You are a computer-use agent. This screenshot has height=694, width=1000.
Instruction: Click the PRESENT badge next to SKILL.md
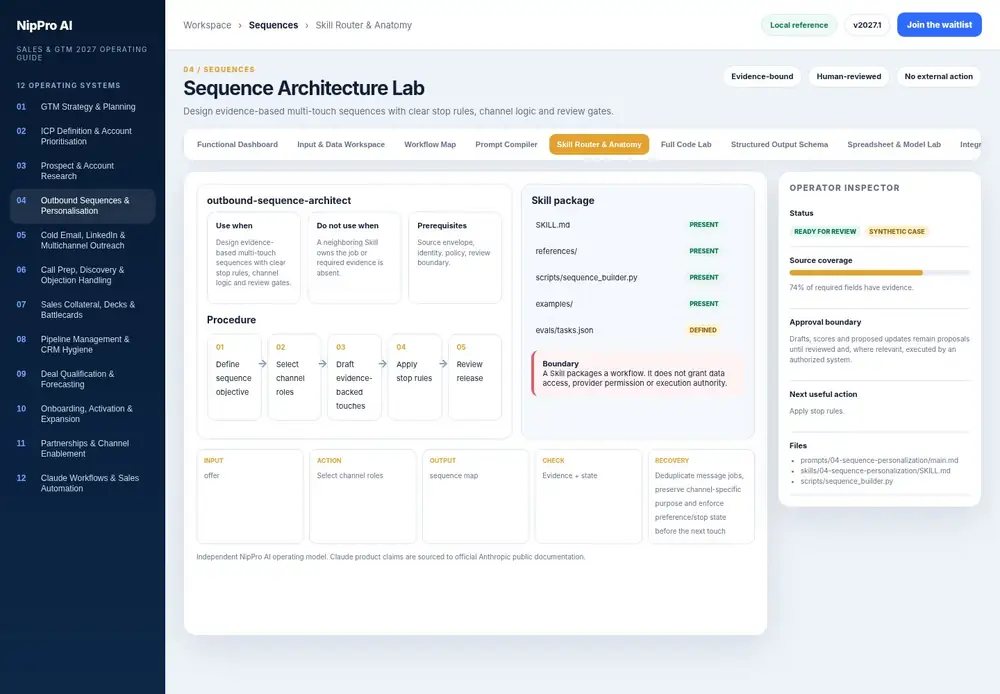coord(703,225)
